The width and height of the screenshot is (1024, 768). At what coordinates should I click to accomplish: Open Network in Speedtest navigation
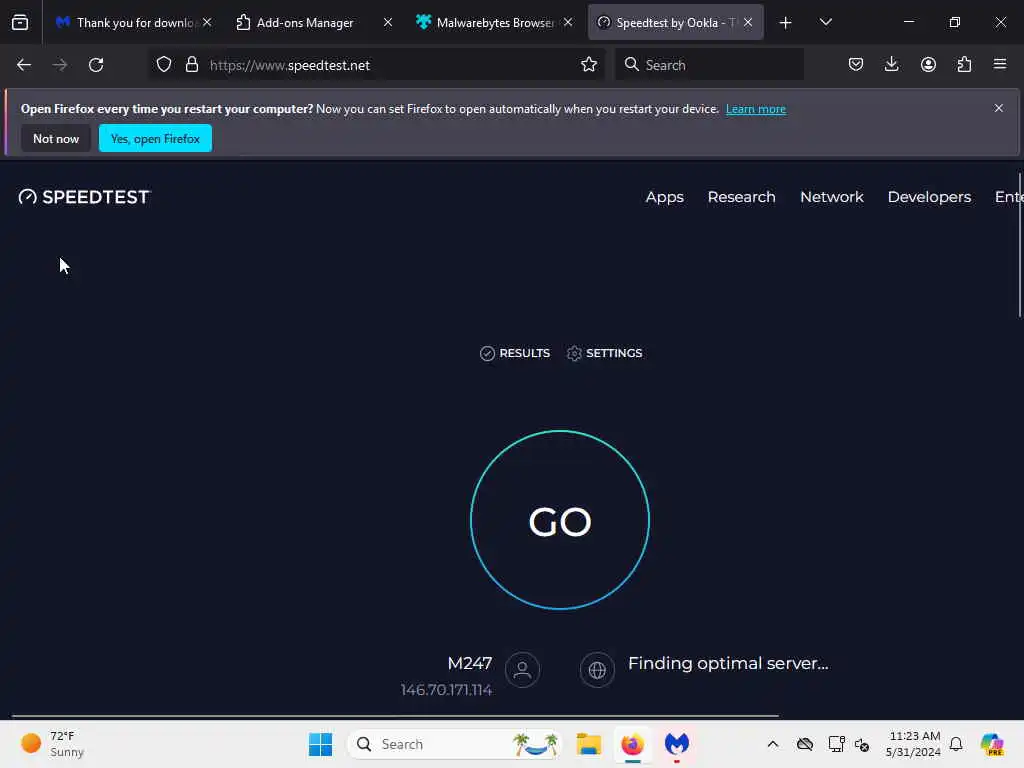(x=831, y=197)
